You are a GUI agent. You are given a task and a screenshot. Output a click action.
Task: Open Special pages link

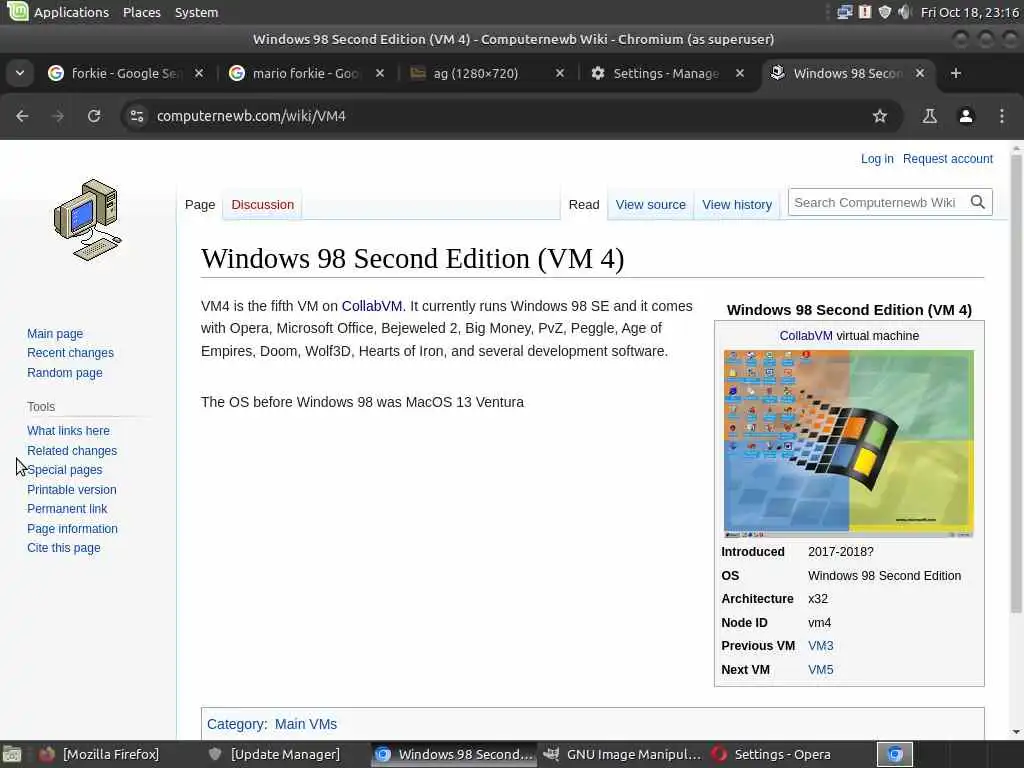(65, 470)
